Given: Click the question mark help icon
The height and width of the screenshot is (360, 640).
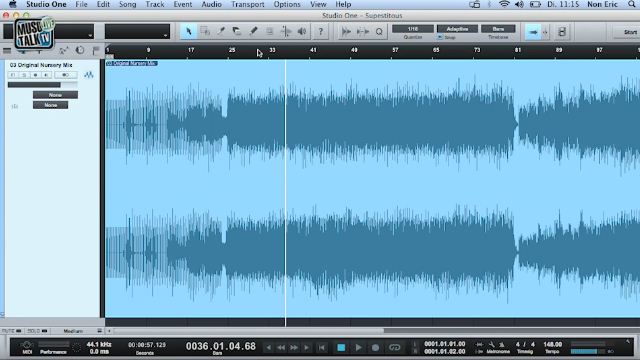Looking at the screenshot, I should click(321, 31).
